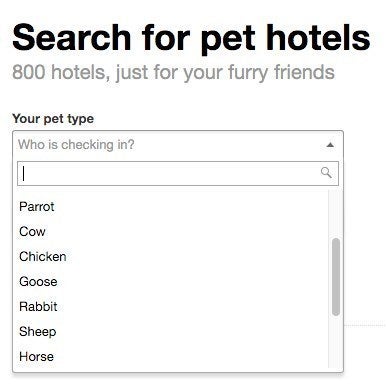
Task: Click the 'Who is checking in?' placeholder
Action: click(x=76, y=145)
